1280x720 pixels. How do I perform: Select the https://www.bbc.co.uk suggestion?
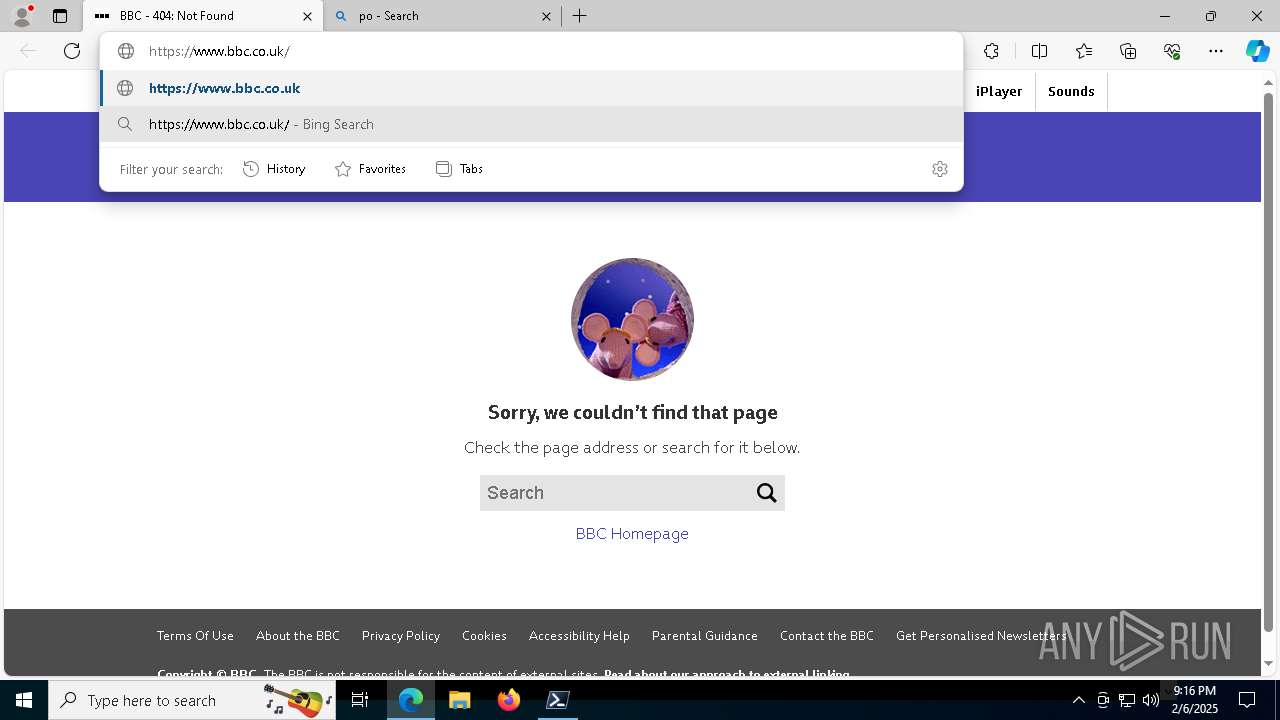[531, 88]
